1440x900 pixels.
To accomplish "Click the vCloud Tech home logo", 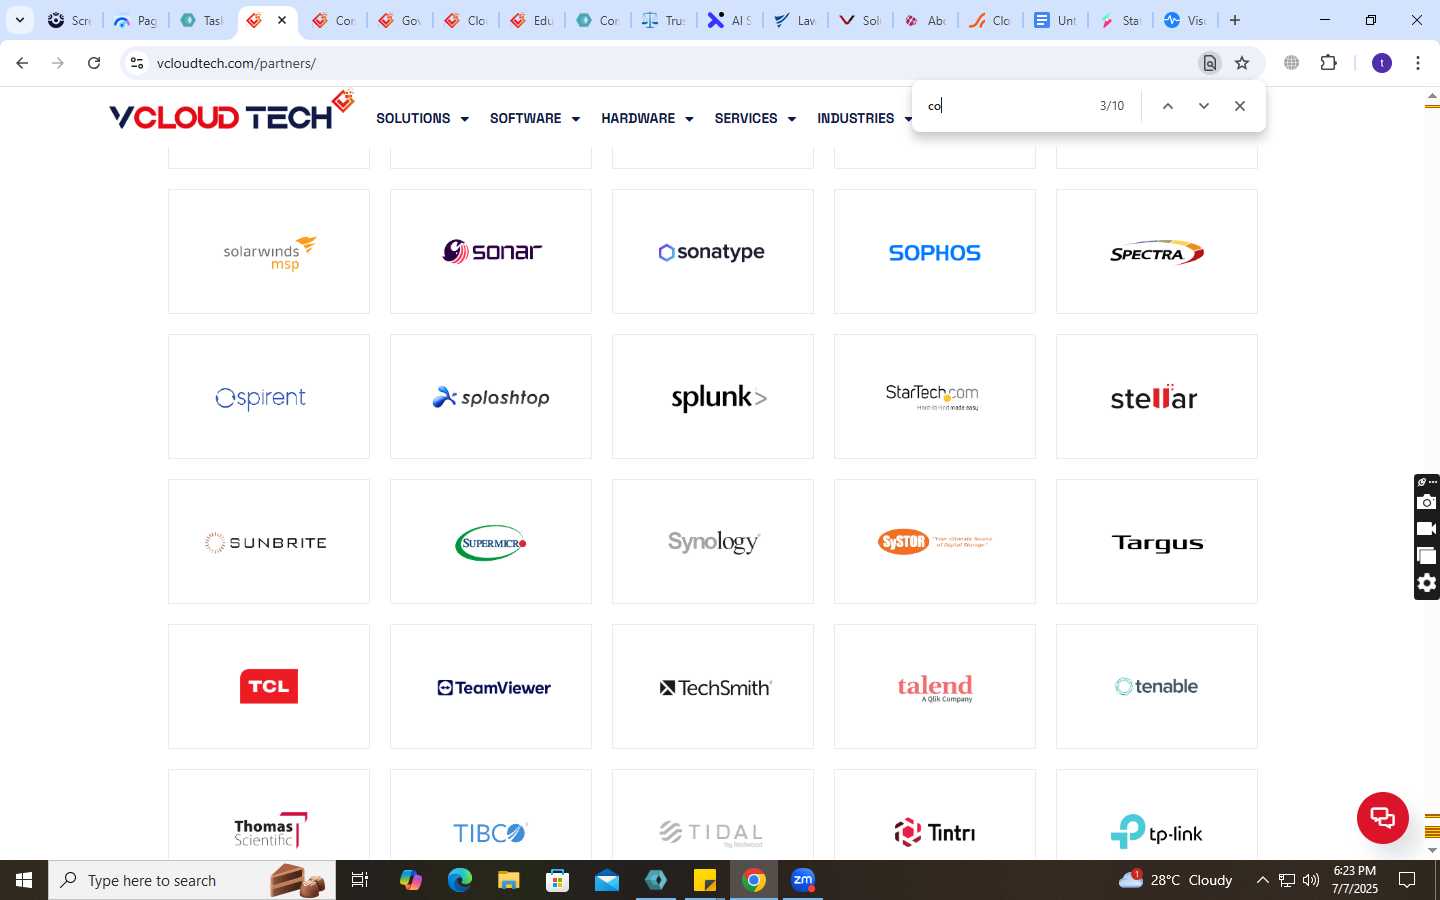I will tap(231, 113).
